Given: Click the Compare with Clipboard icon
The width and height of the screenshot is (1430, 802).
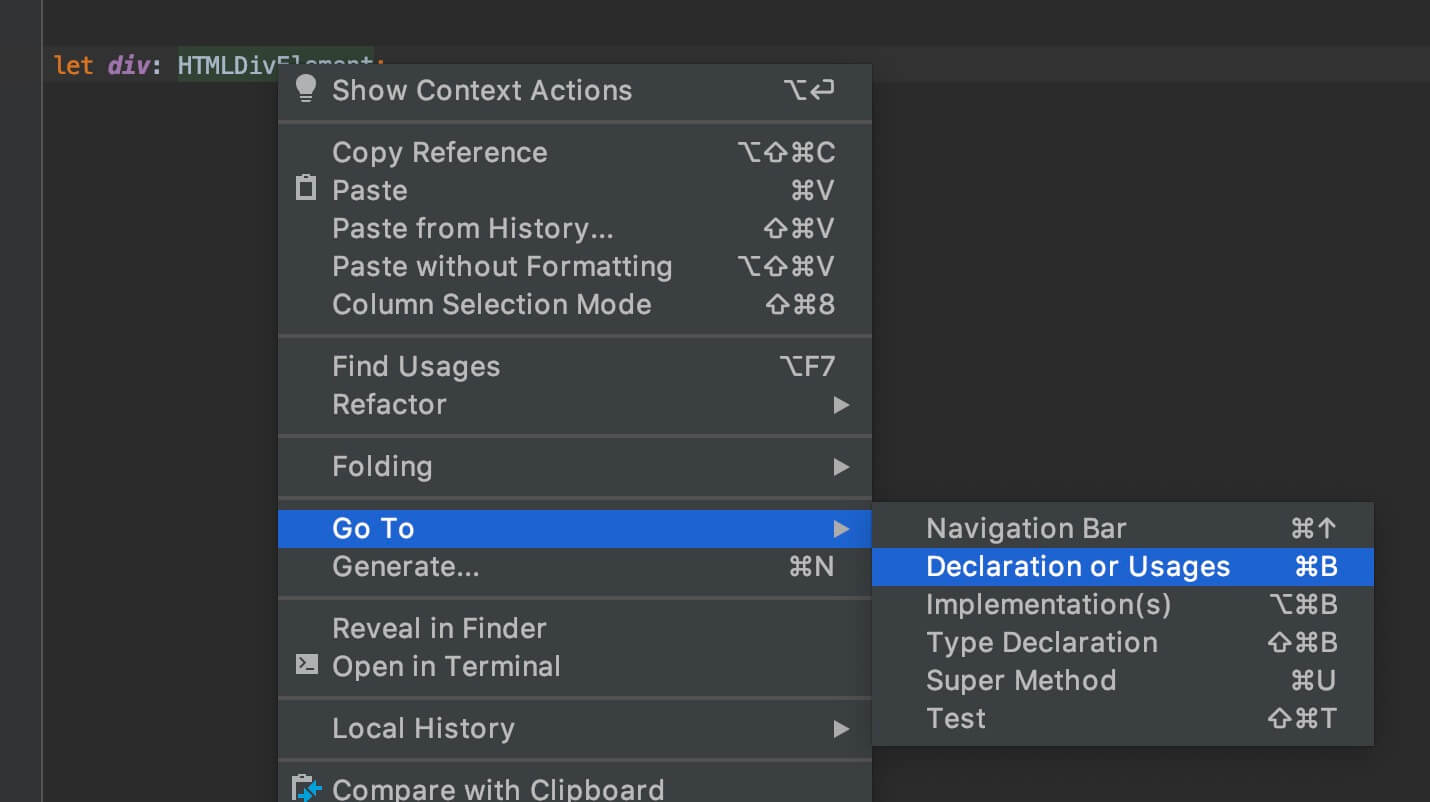Looking at the screenshot, I should click(307, 788).
